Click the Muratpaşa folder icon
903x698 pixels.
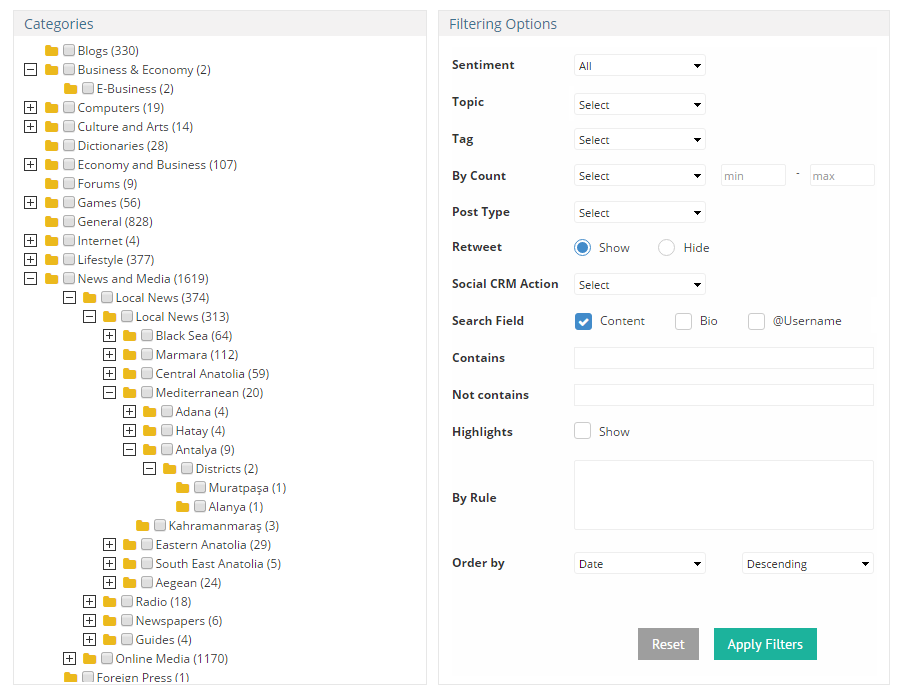pyautogui.click(x=183, y=488)
